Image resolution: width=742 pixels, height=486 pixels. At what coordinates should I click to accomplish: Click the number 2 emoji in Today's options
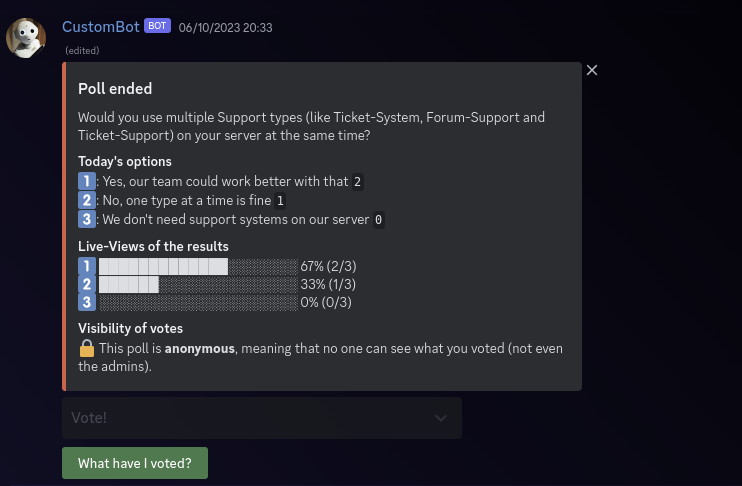tap(87, 200)
